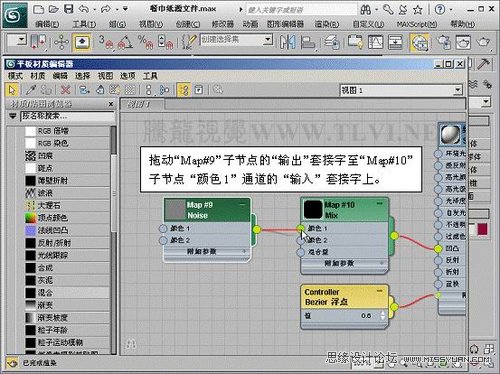Select the 渐变坡度 map in browser list

pyautogui.click(x=68, y=318)
